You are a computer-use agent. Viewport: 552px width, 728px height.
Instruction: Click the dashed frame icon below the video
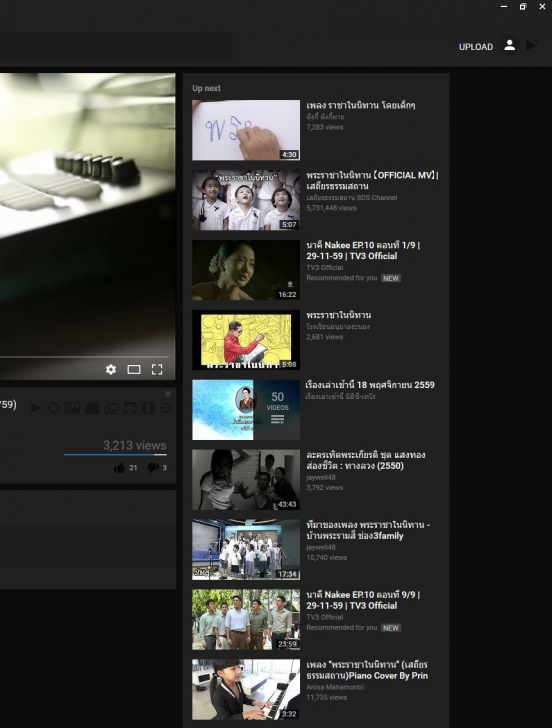pos(130,408)
